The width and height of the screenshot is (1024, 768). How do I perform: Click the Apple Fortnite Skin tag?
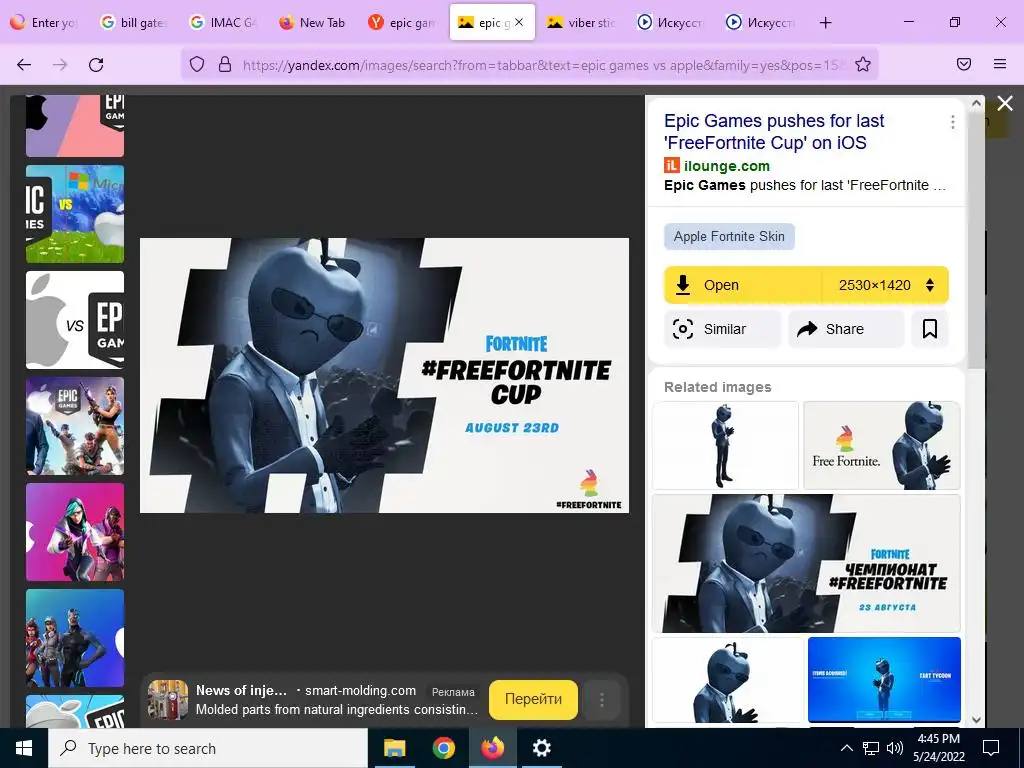(729, 236)
